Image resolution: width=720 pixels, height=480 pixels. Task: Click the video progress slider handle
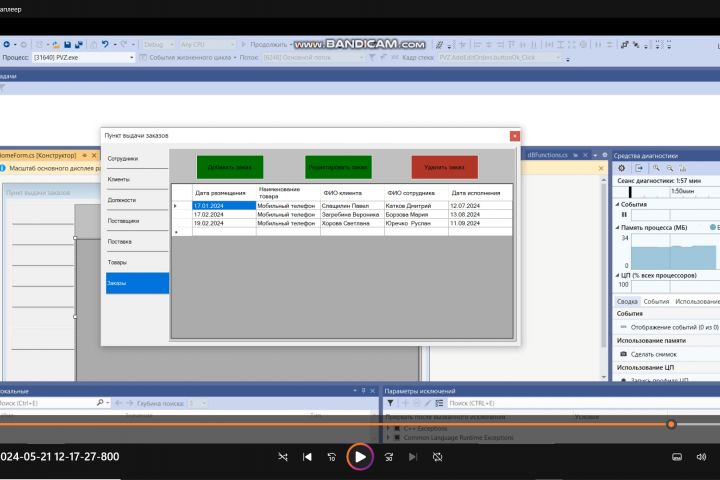671,424
